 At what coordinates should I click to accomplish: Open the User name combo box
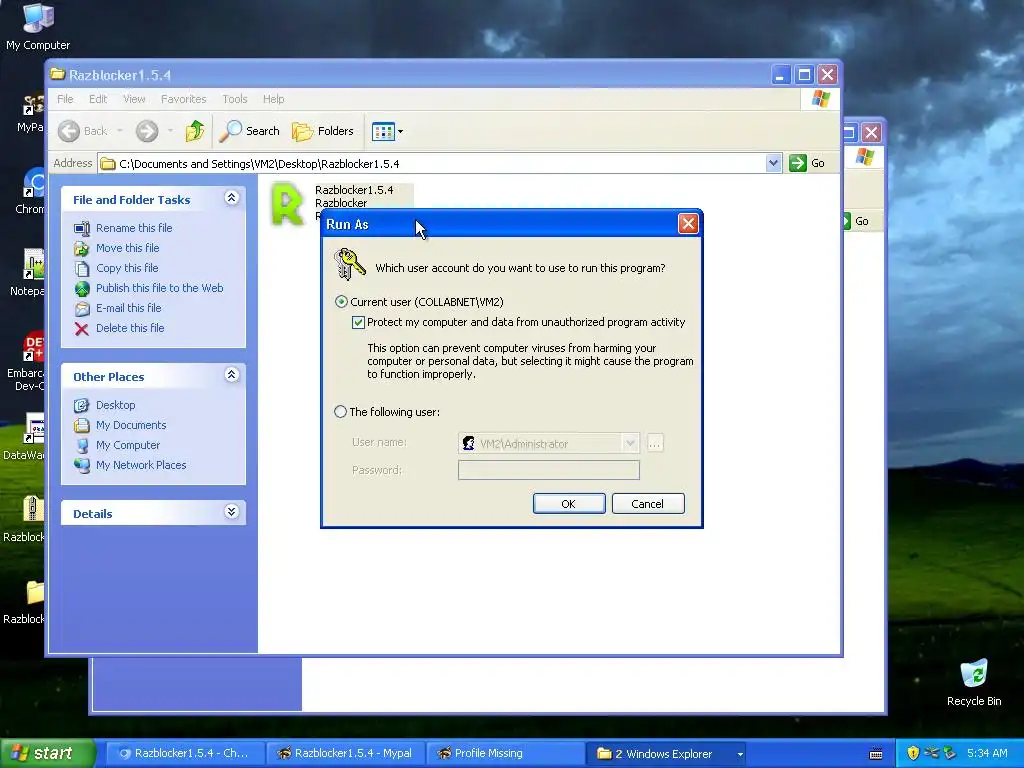pyautogui.click(x=549, y=443)
